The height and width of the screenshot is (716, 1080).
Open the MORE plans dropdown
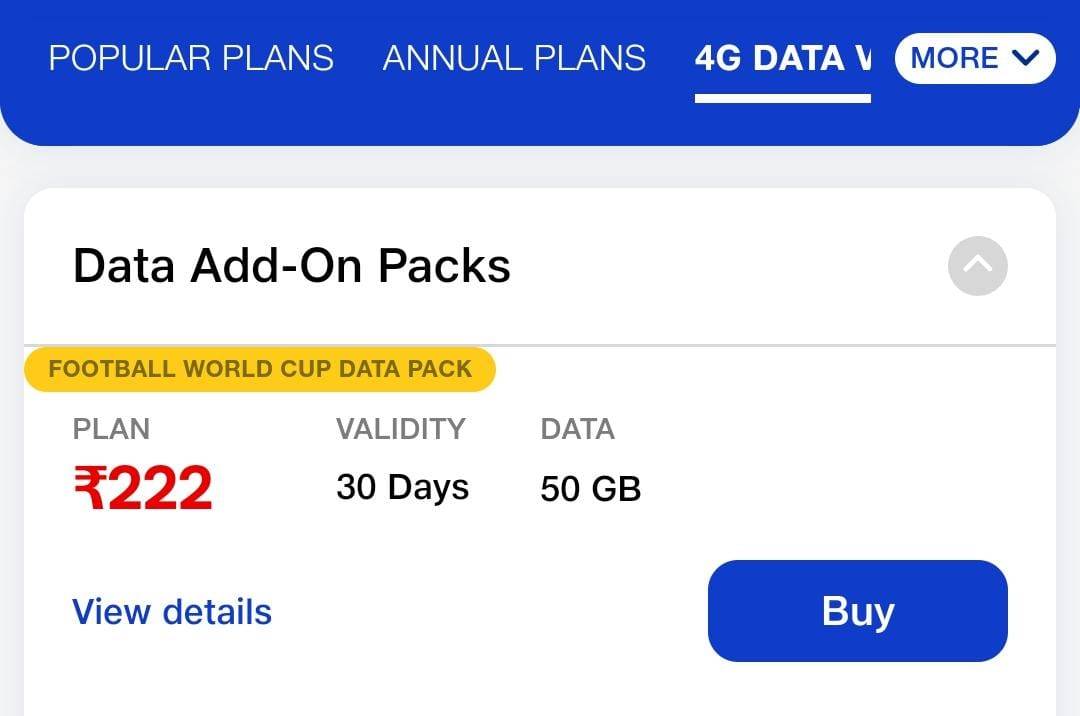pos(975,58)
